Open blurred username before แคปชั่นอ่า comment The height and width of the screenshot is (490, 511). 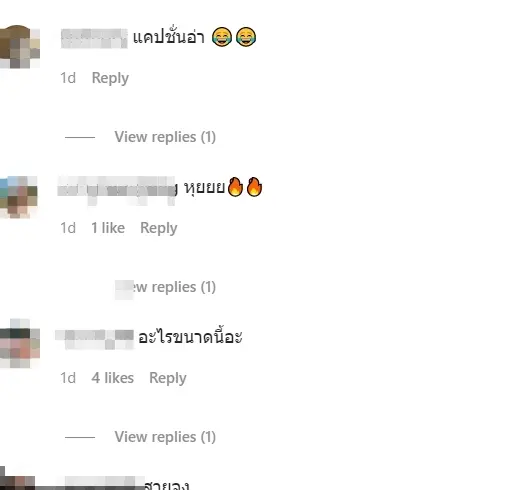click(x=94, y=38)
